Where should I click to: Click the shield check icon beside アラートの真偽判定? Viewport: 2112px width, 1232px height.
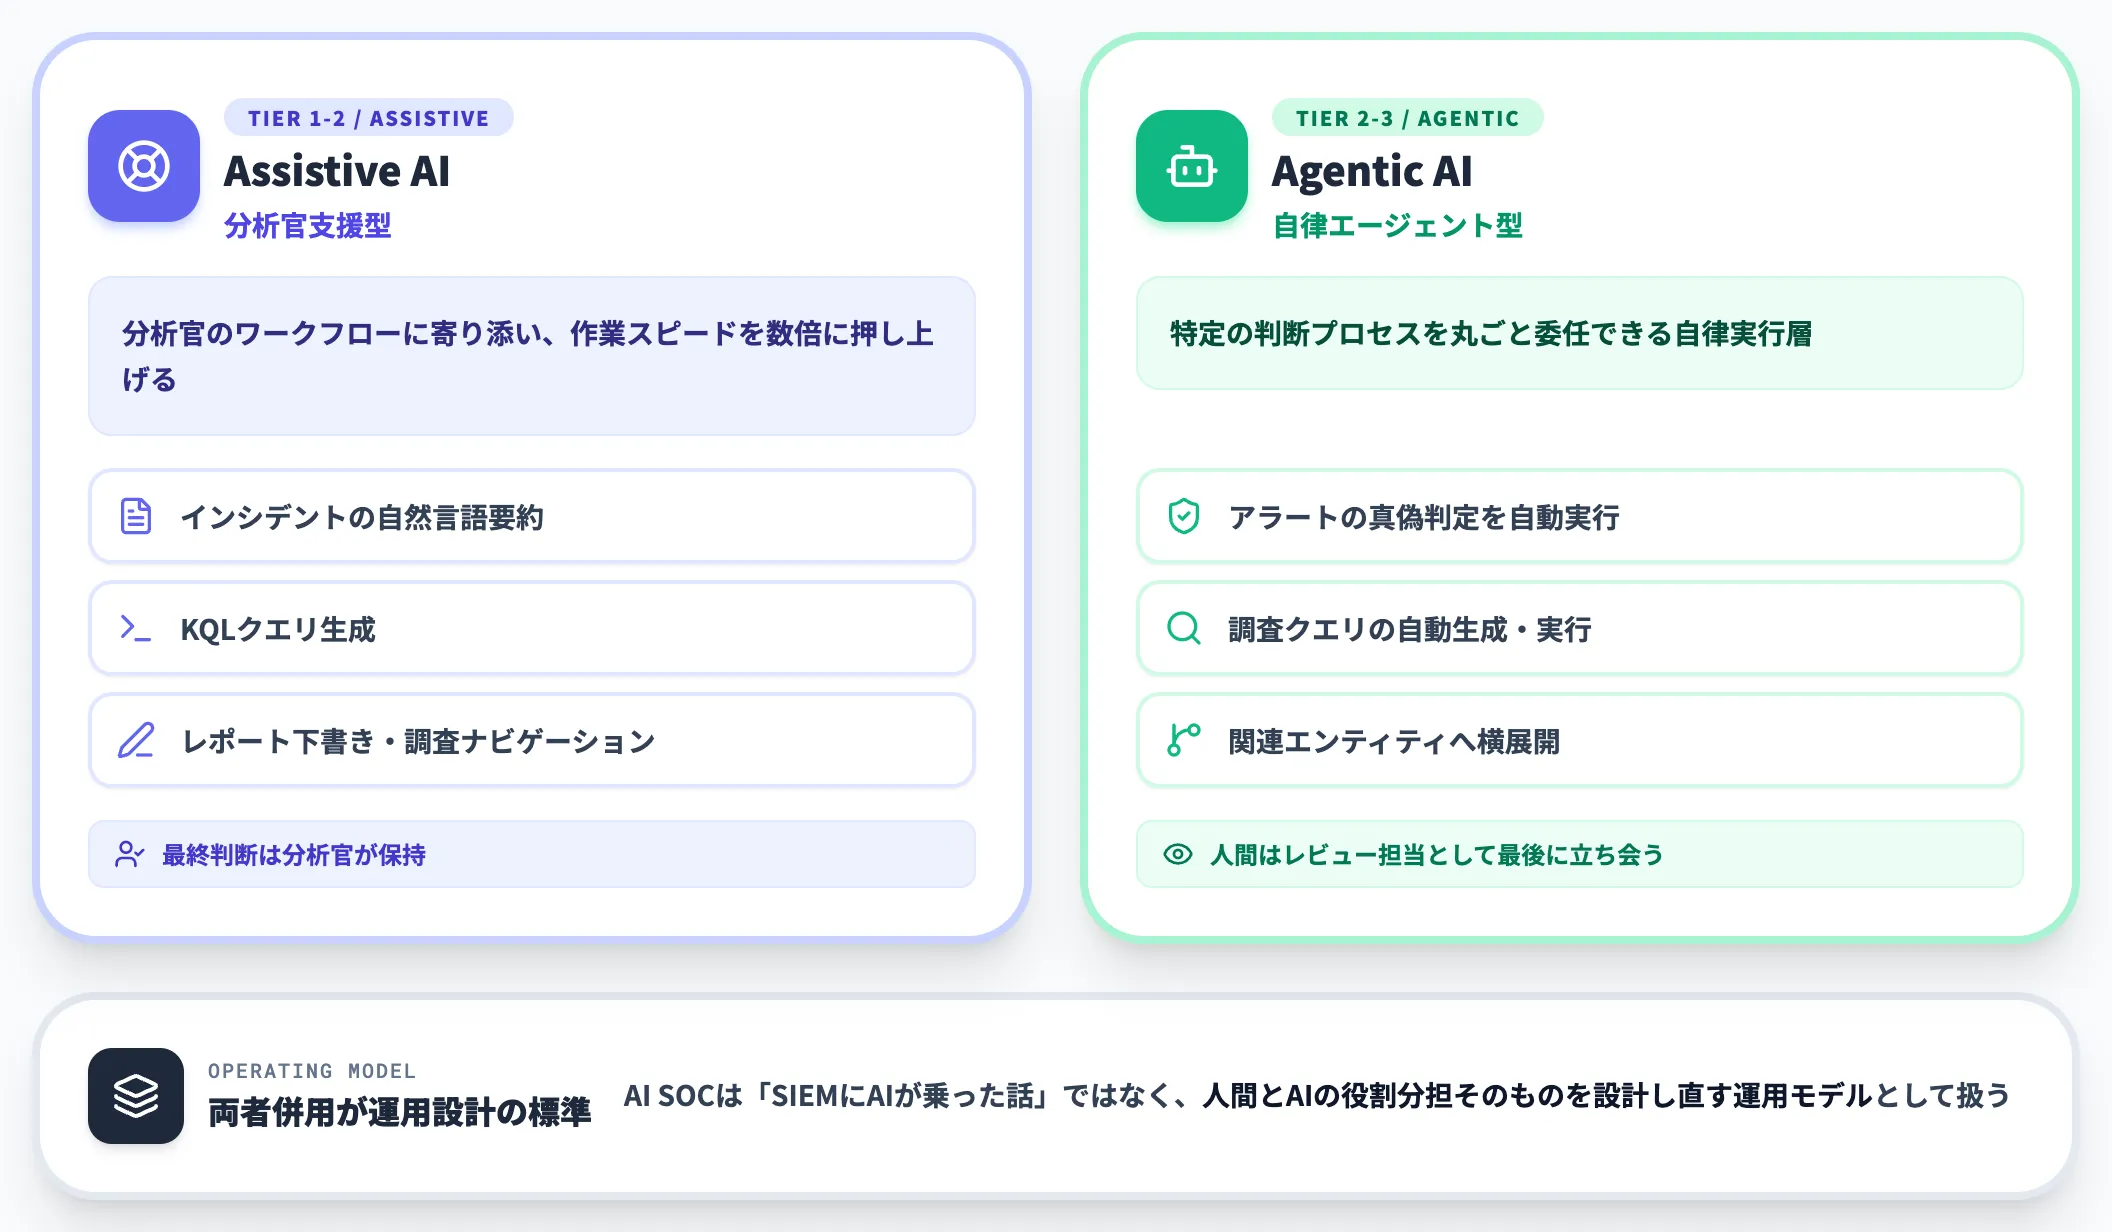point(1184,516)
